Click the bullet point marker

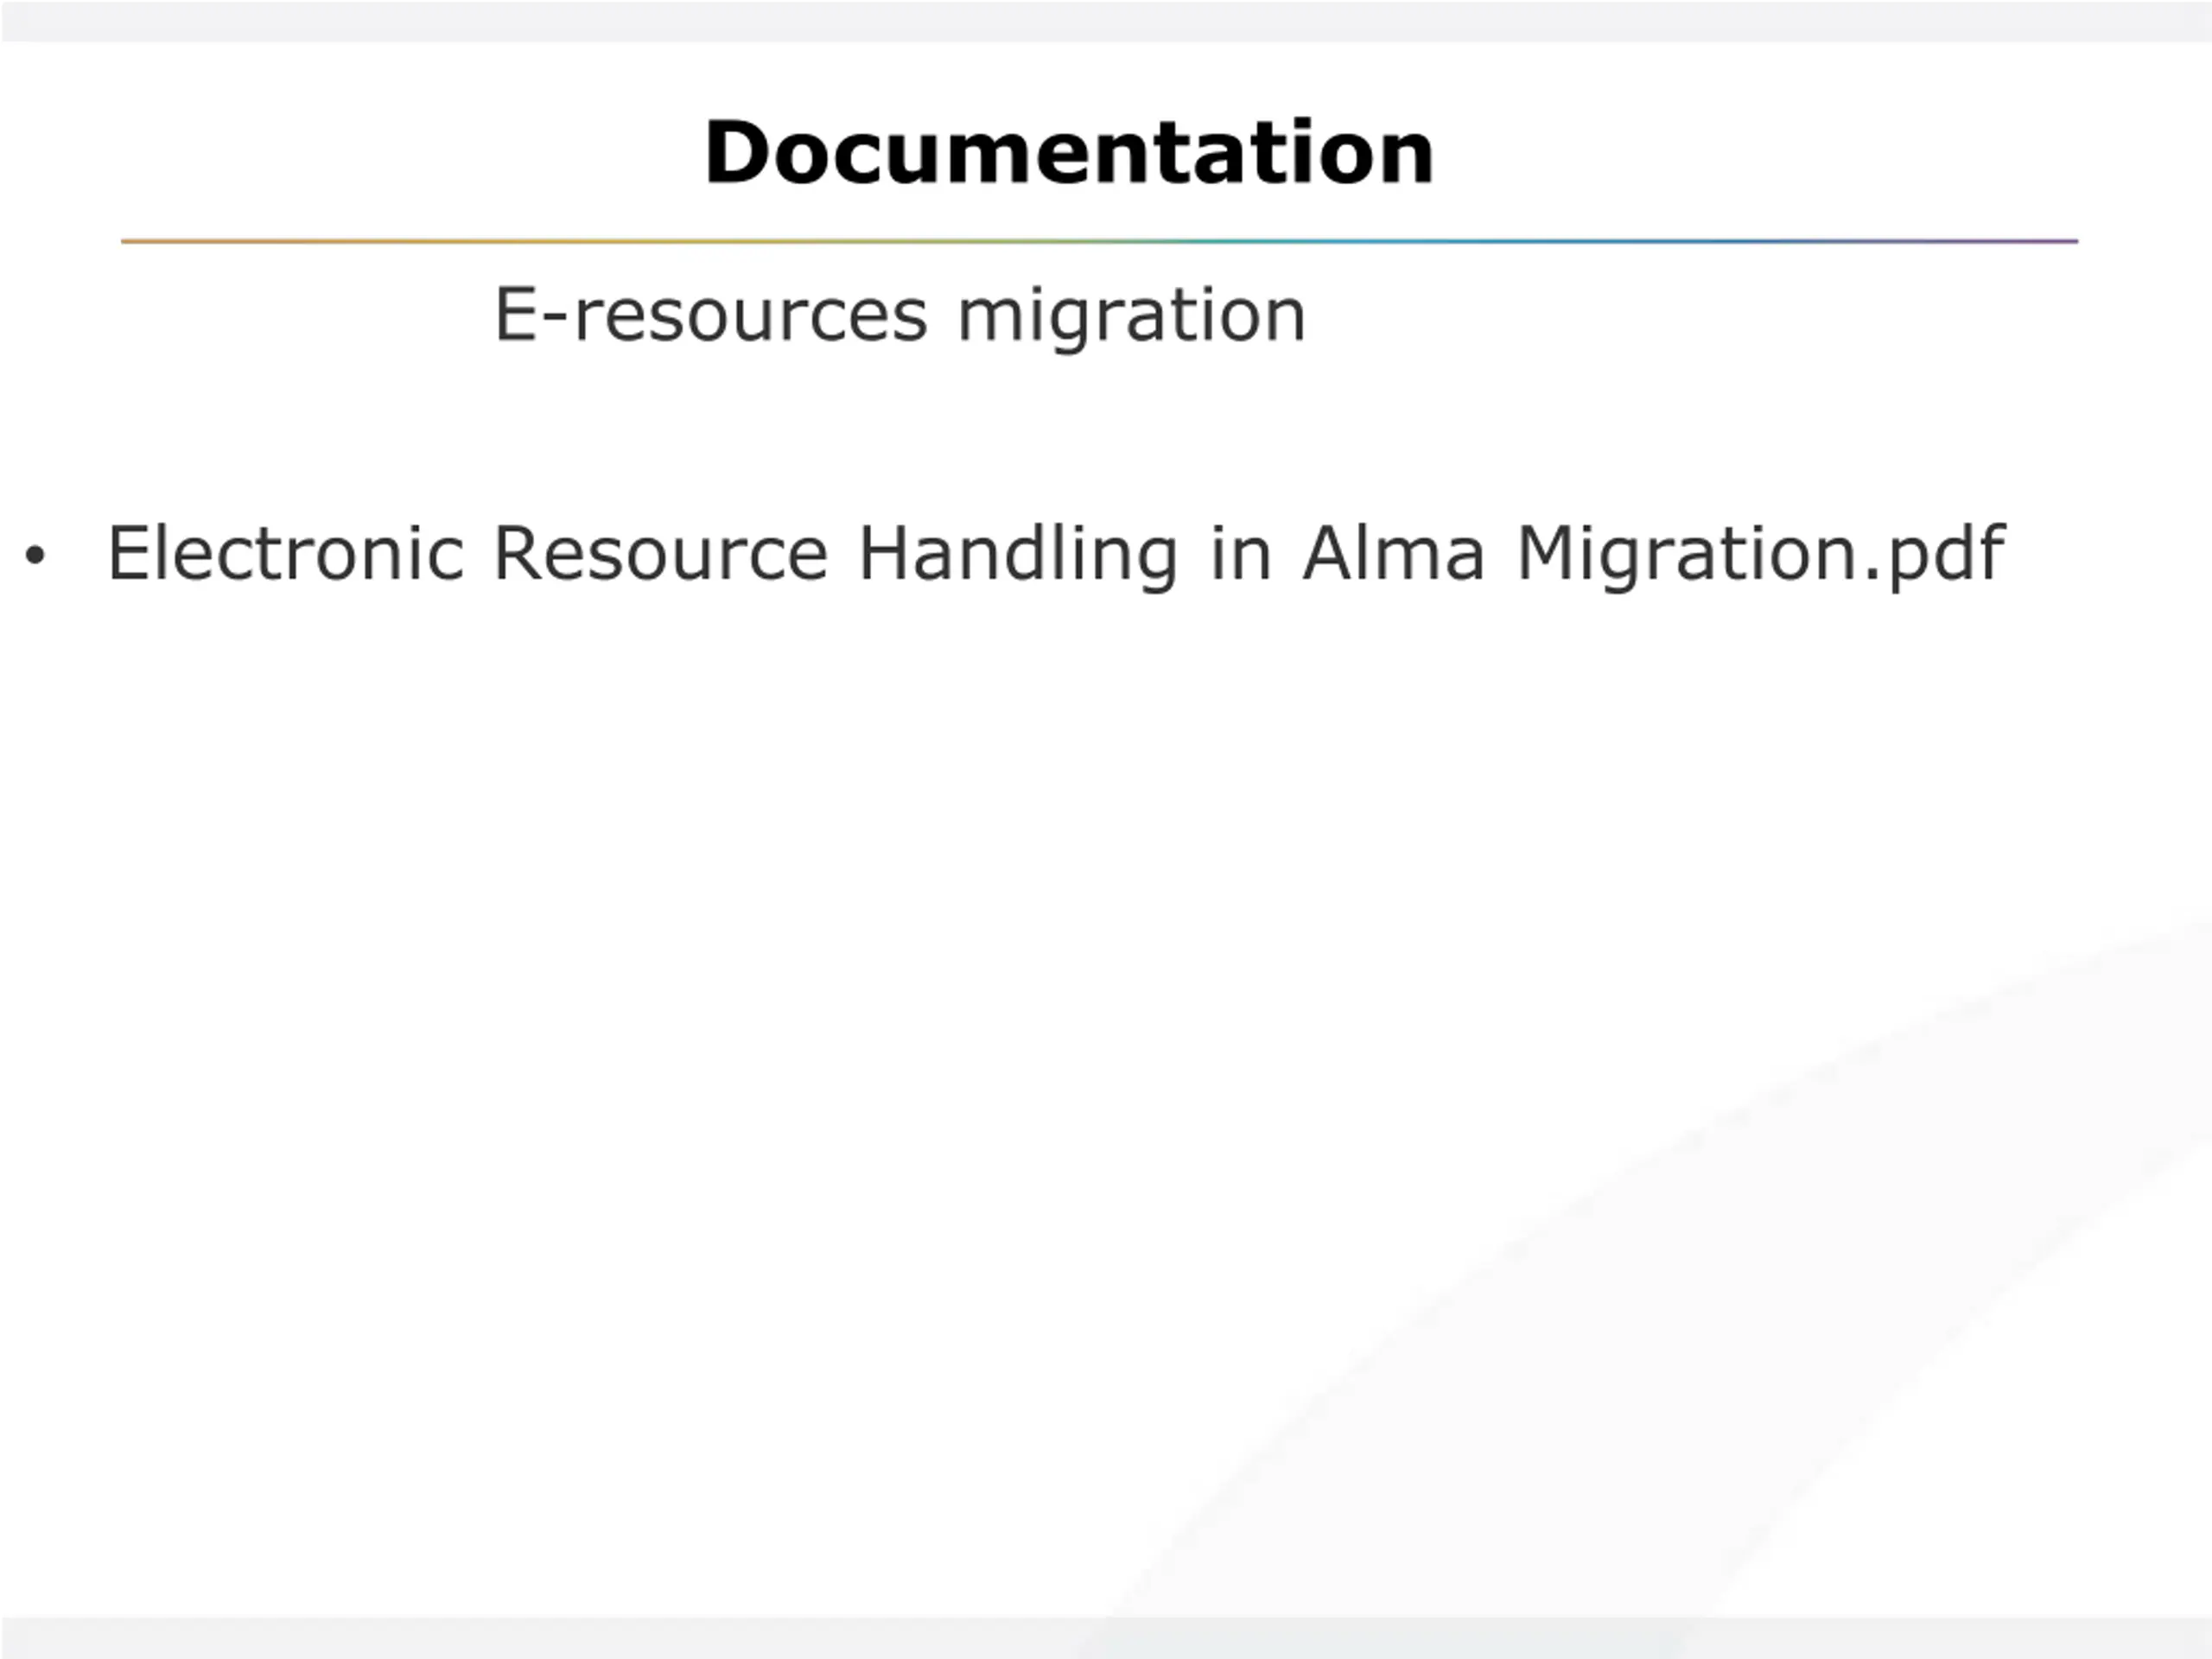click(x=35, y=554)
